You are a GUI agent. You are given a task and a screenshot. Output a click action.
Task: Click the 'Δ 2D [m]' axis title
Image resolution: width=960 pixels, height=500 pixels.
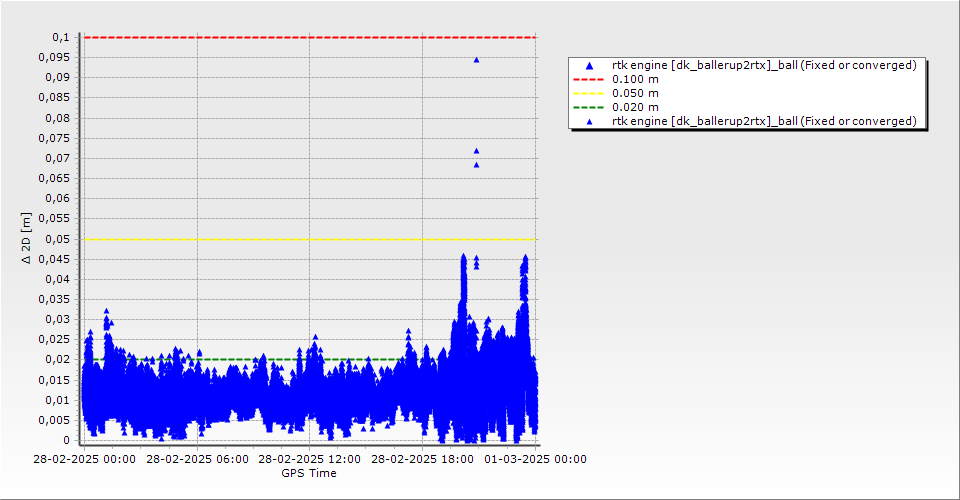26,238
